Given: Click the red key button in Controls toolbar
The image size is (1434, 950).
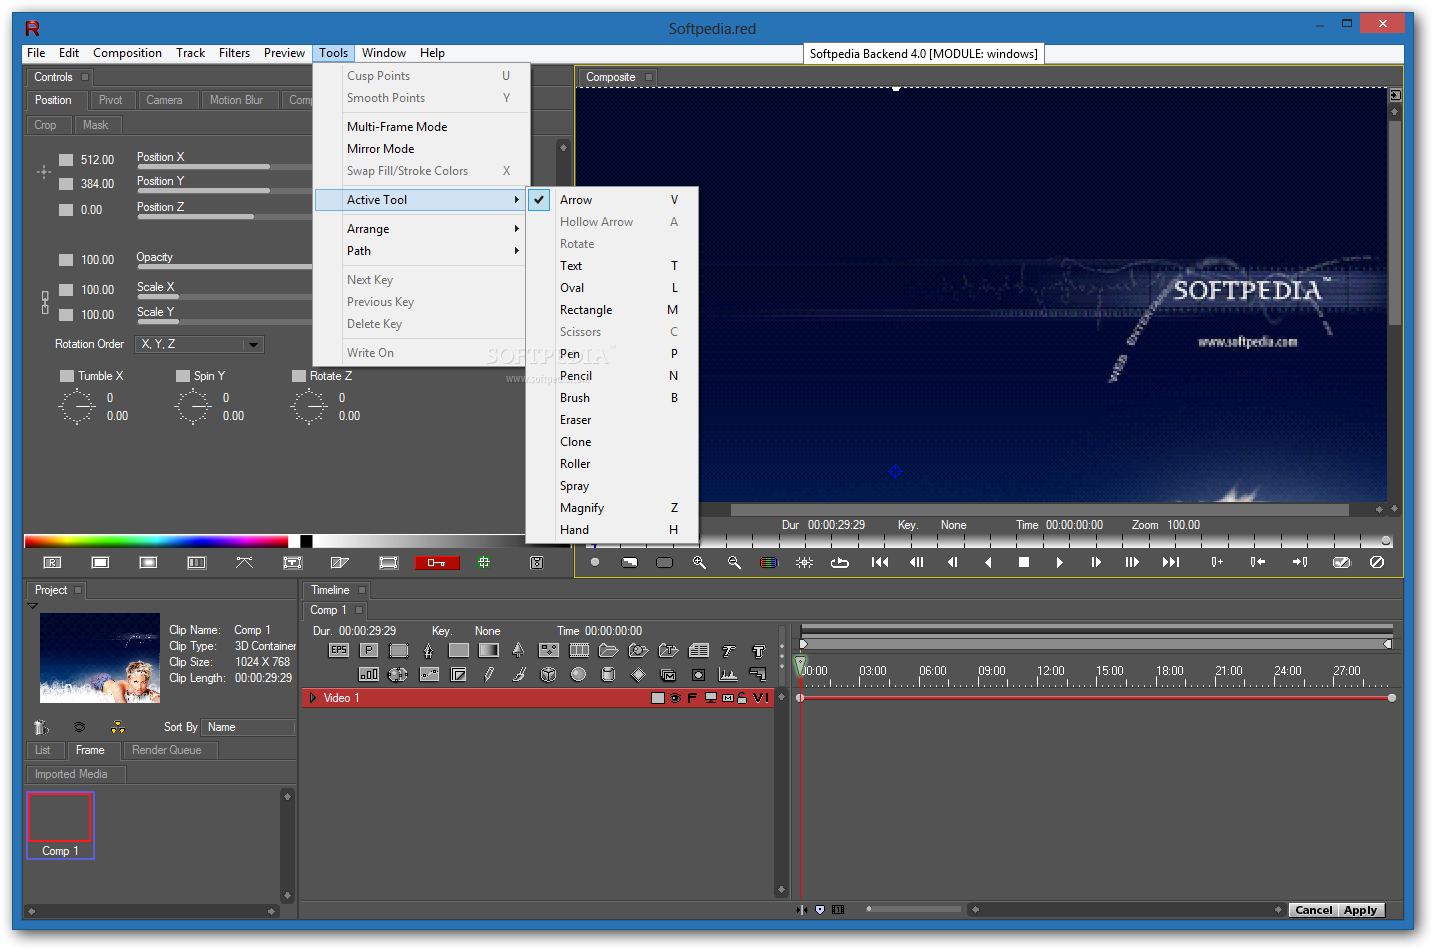Looking at the screenshot, I should (x=437, y=563).
